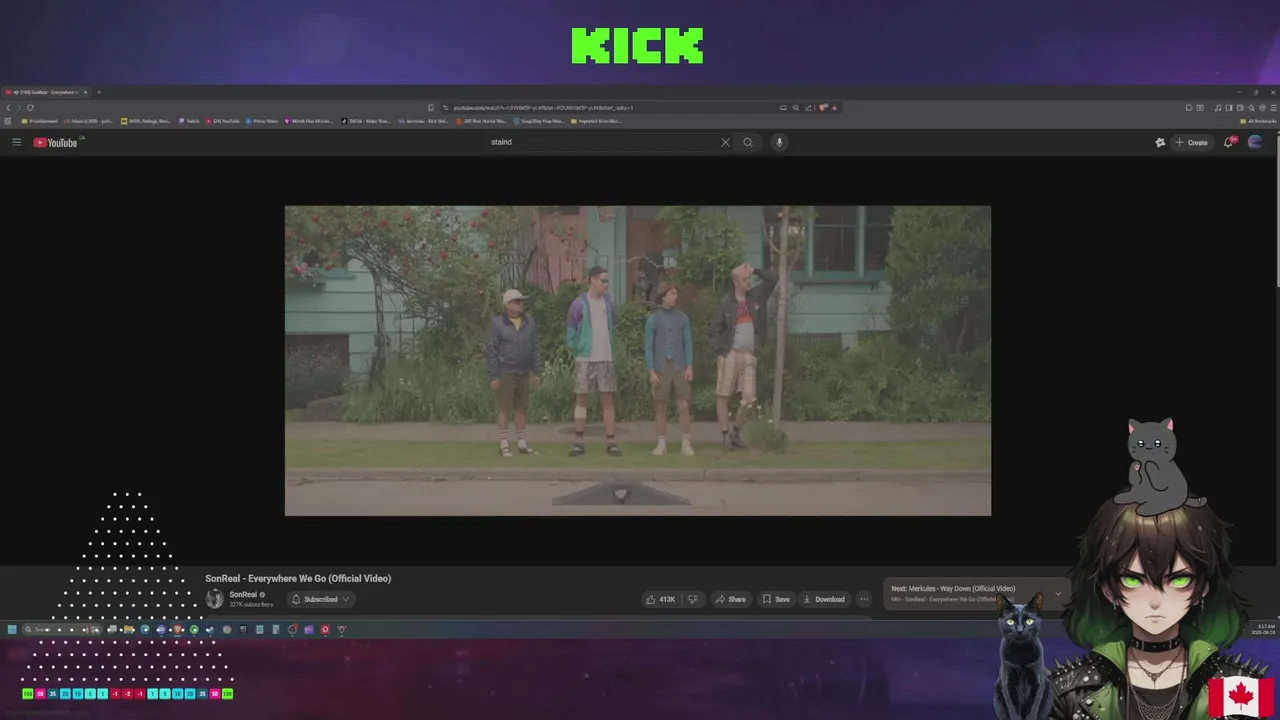Open the SonReal channel name link

(x=243, y=594)
